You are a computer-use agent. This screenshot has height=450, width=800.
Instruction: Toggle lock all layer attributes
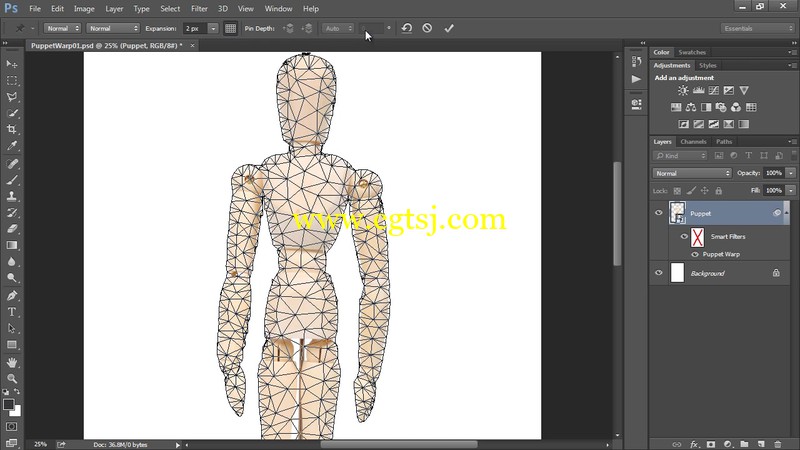tap(718, 191)
